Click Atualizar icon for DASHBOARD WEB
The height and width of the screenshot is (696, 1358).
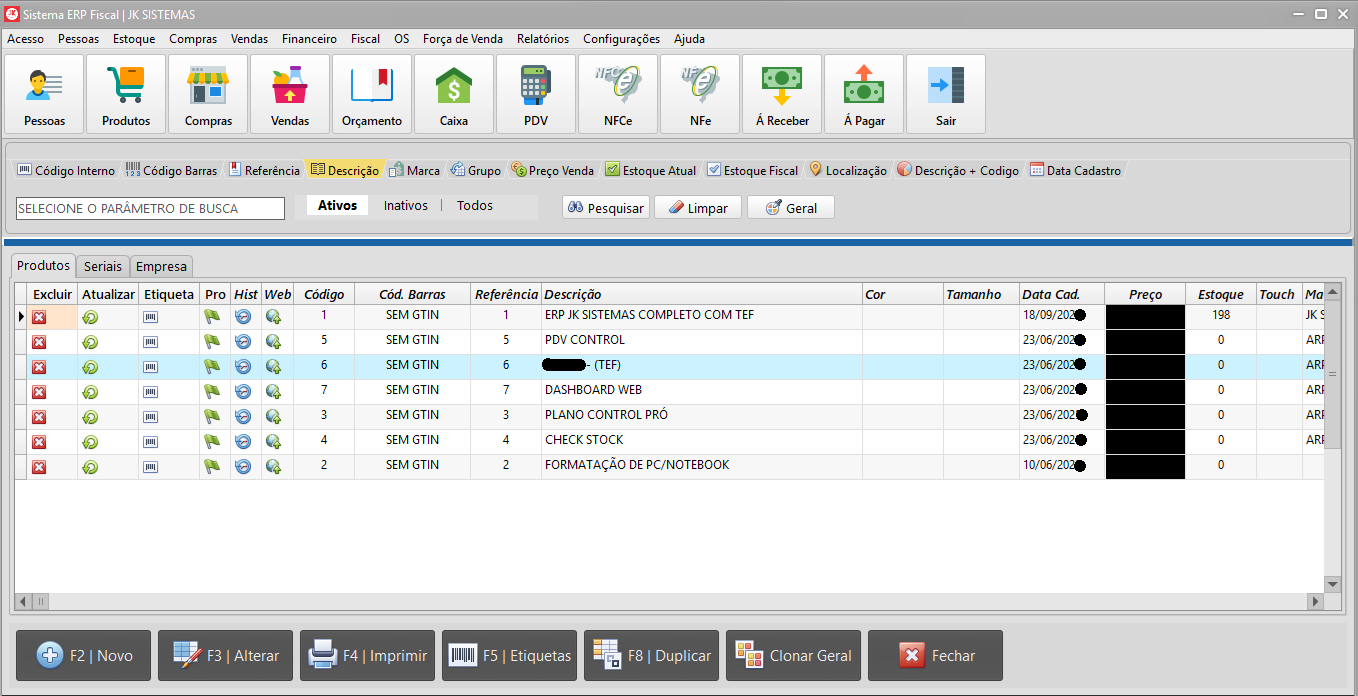click(90, 392)
